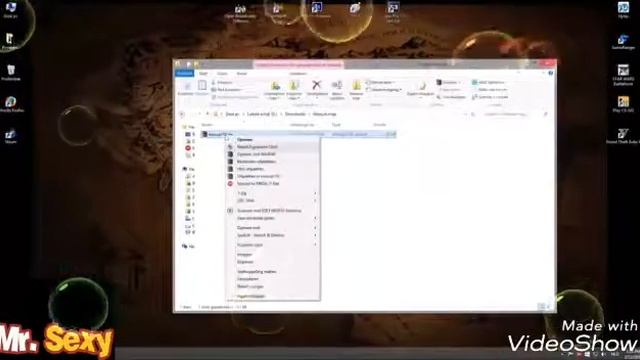The height and width of the screenshot is (360, 640).
Task: Click the Geschiedenis item in the ribbon
Action: (x=451, y=97)
